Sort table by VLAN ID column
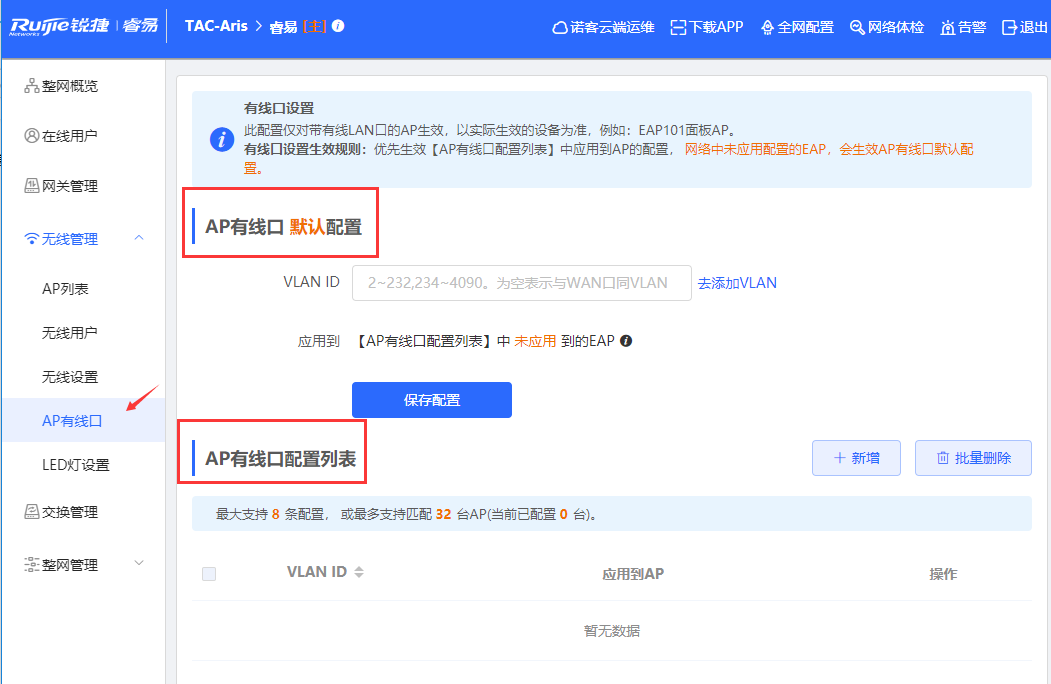Viewport: 1051px width, 684px height. pos(359,573)
